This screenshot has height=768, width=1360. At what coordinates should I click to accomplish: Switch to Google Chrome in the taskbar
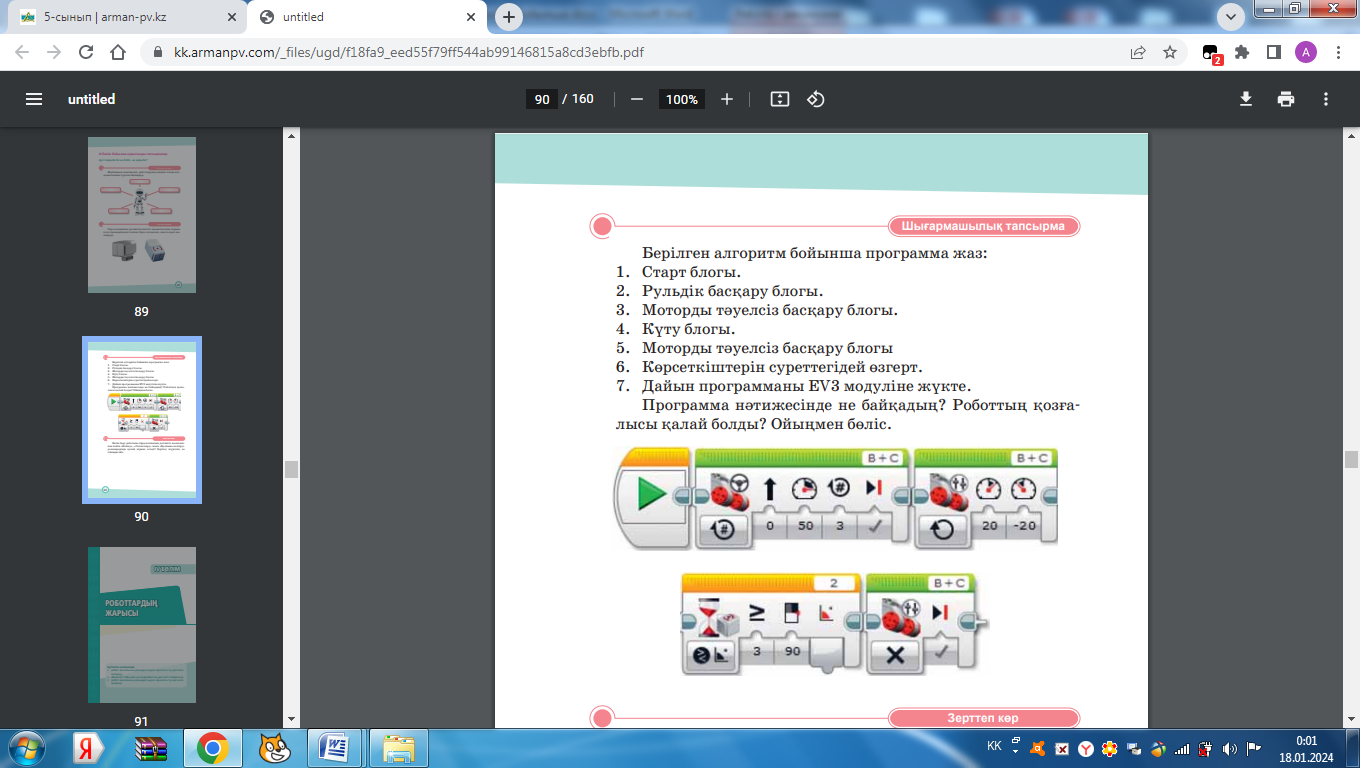211,748
